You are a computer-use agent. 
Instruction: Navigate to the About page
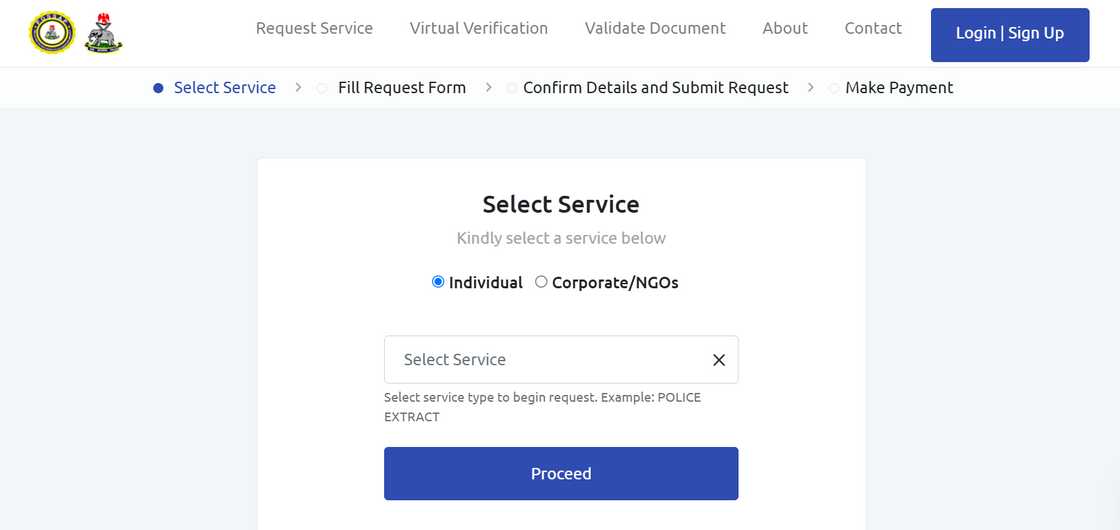pos(785,28)
